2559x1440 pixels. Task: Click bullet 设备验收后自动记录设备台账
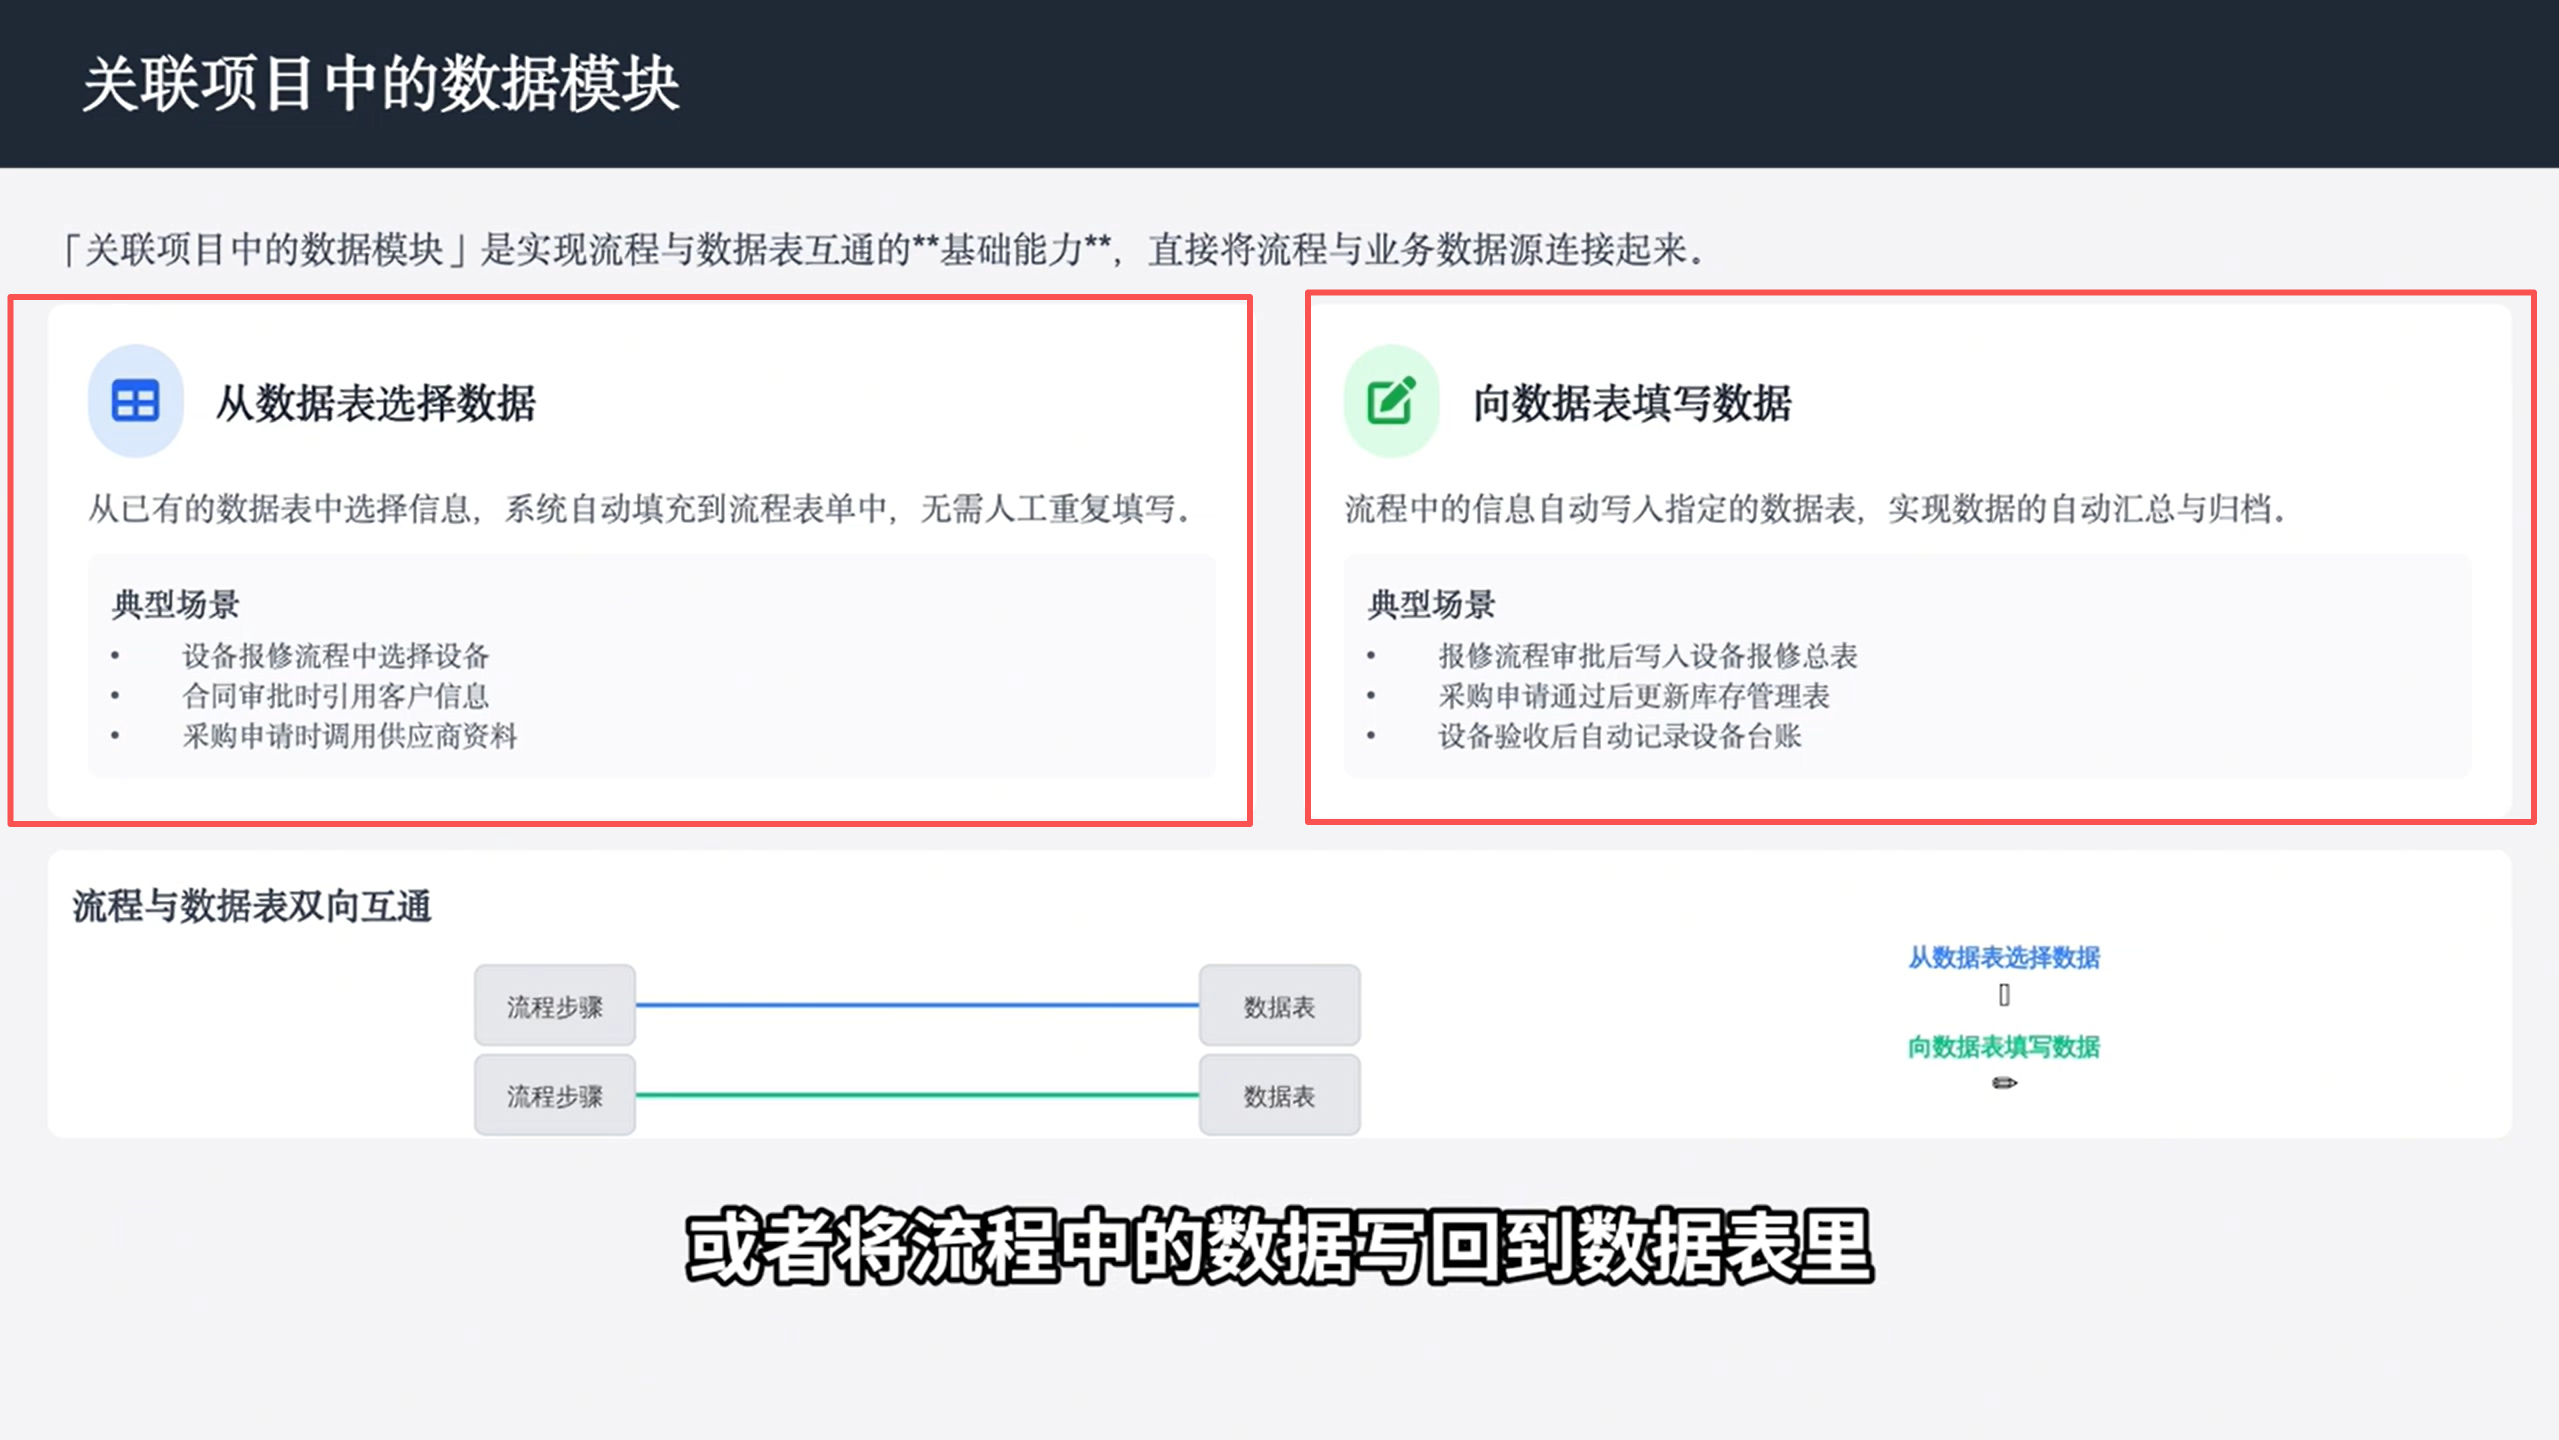(x=1620, y=736)
